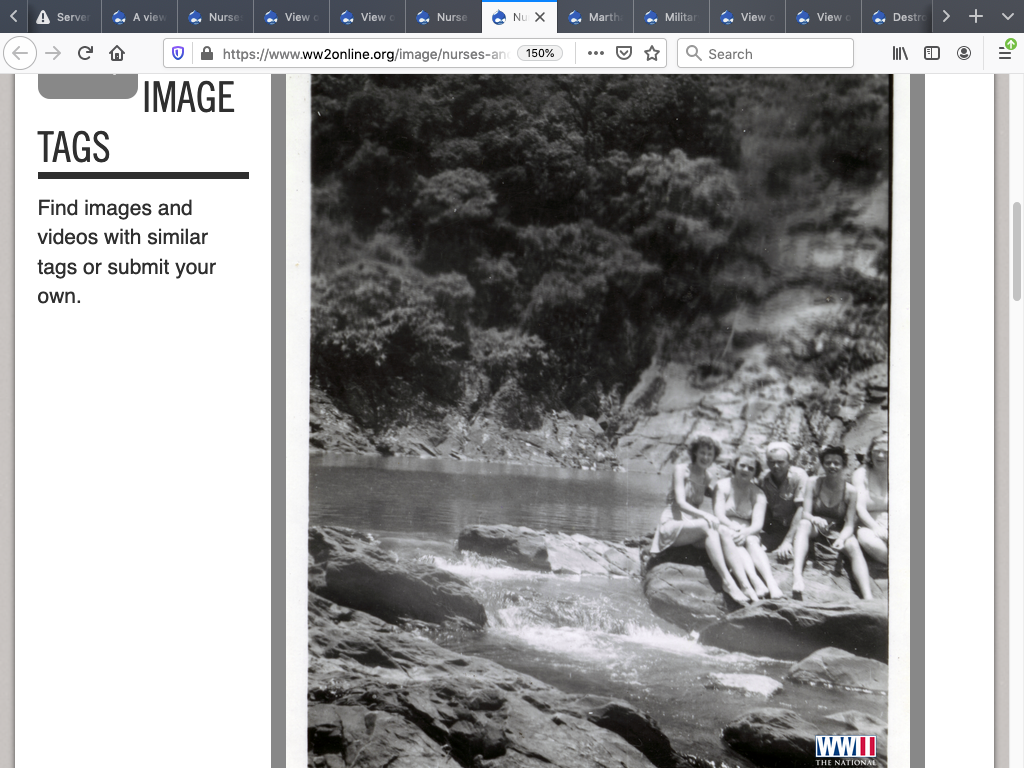Click the browser back button

(x=21, y=54)
